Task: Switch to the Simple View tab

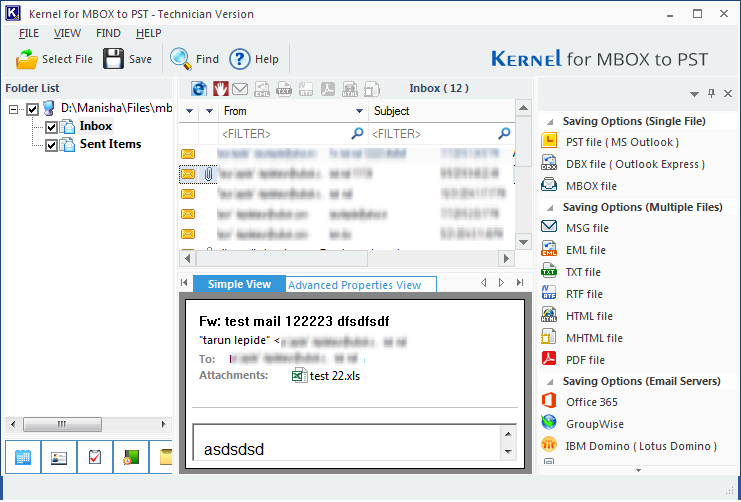Action: 240,284
